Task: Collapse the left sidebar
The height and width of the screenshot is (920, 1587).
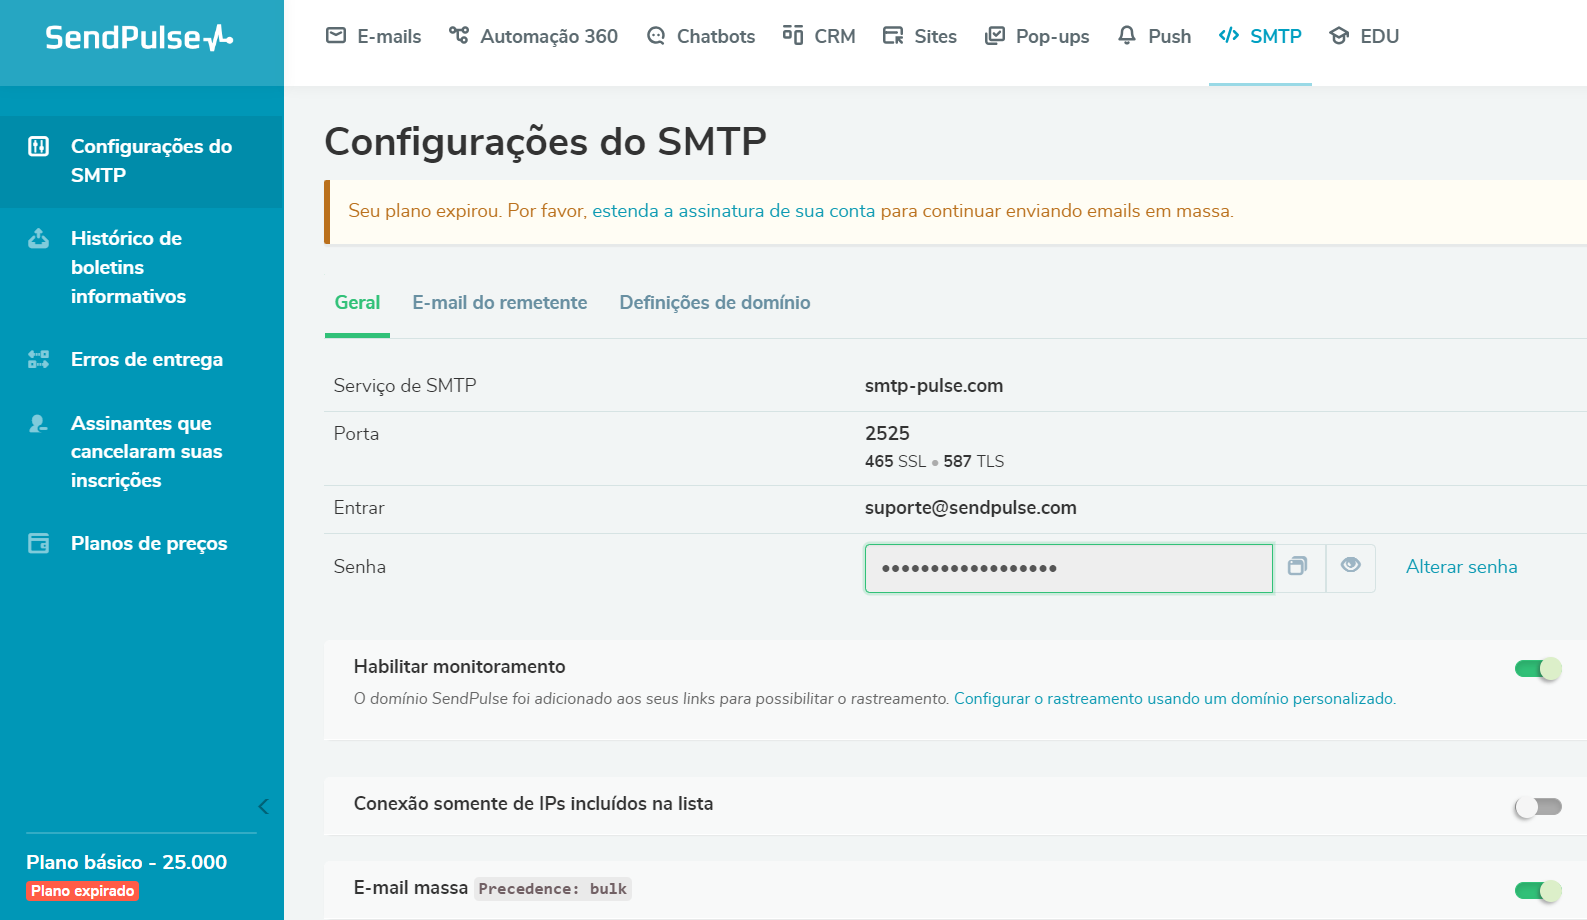Action: click(264, 806)
